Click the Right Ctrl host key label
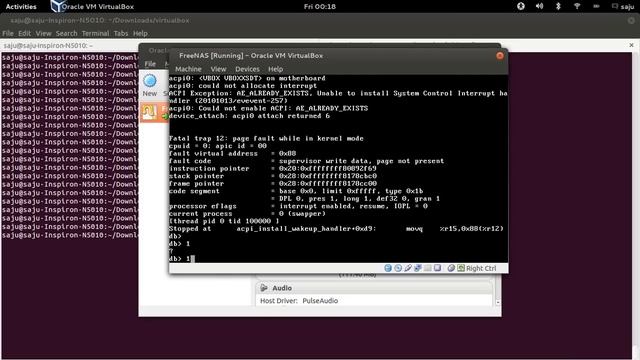This screenshot has height=360, width=640. click(x=481, y=268)
